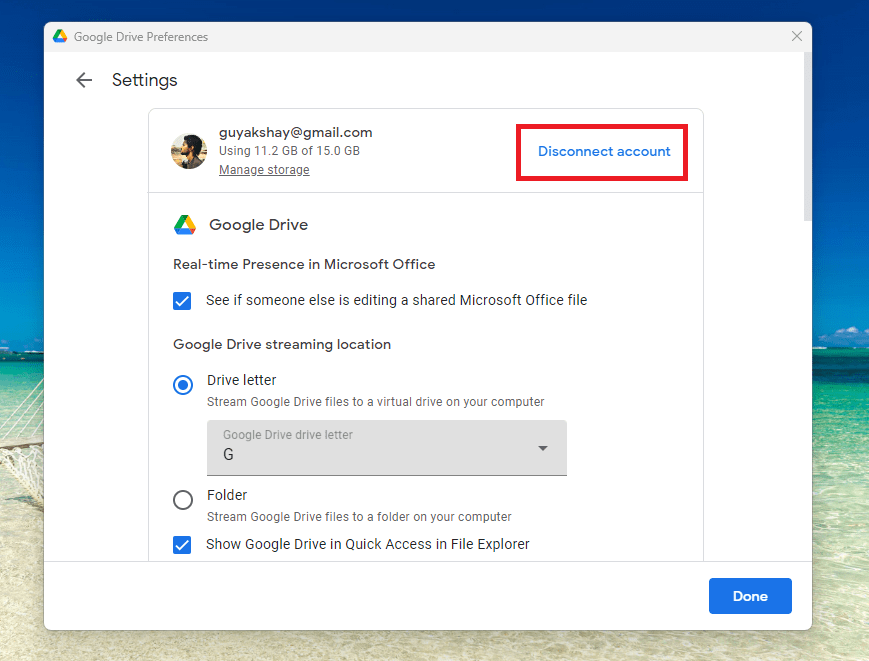Close the Google Drive Preferences window
This screenshot has width=869, height=661.
tap(796, 36)
